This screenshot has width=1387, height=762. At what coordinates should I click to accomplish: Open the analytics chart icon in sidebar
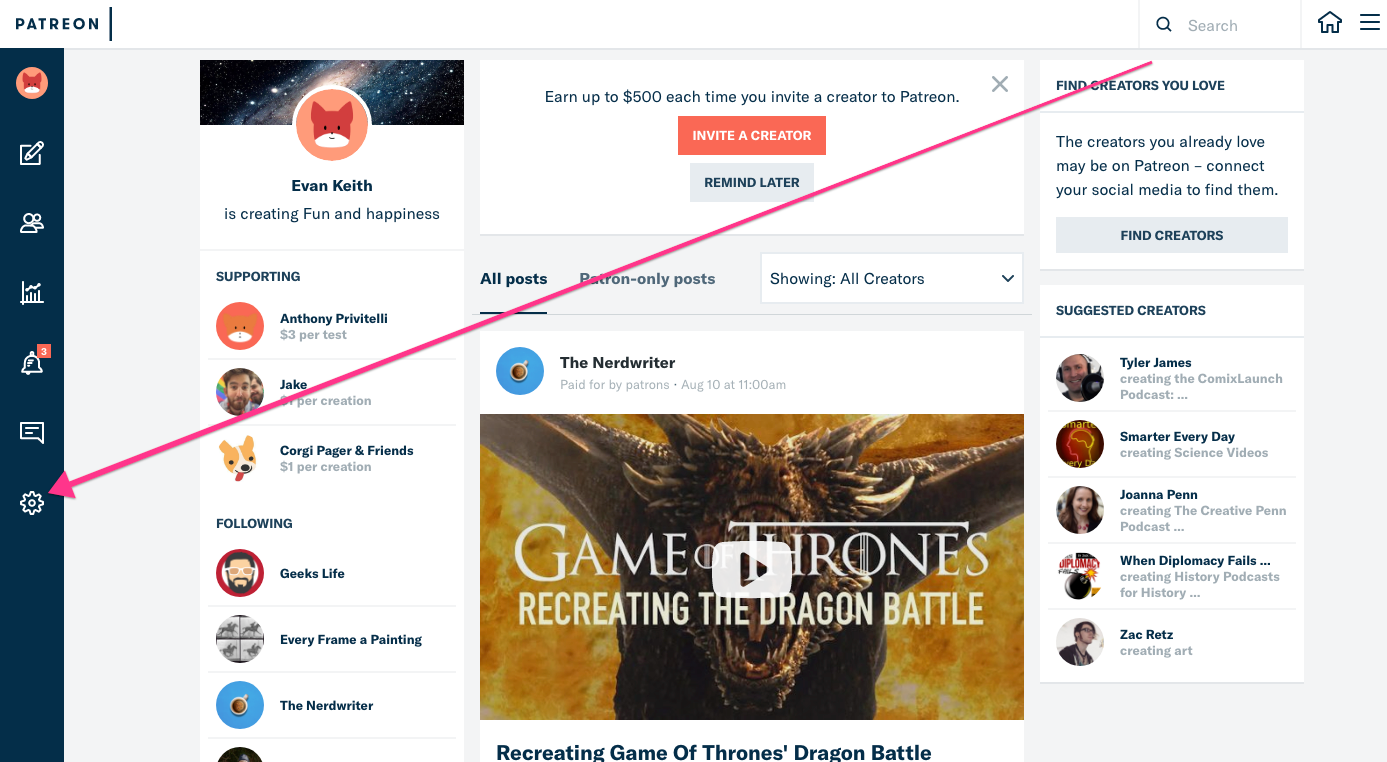tap(32, 293)
